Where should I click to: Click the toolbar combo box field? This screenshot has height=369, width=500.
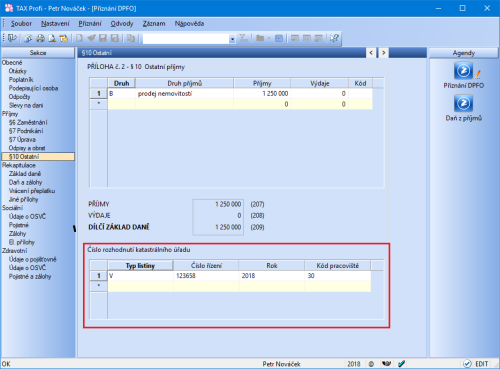(x=186, y=39)
